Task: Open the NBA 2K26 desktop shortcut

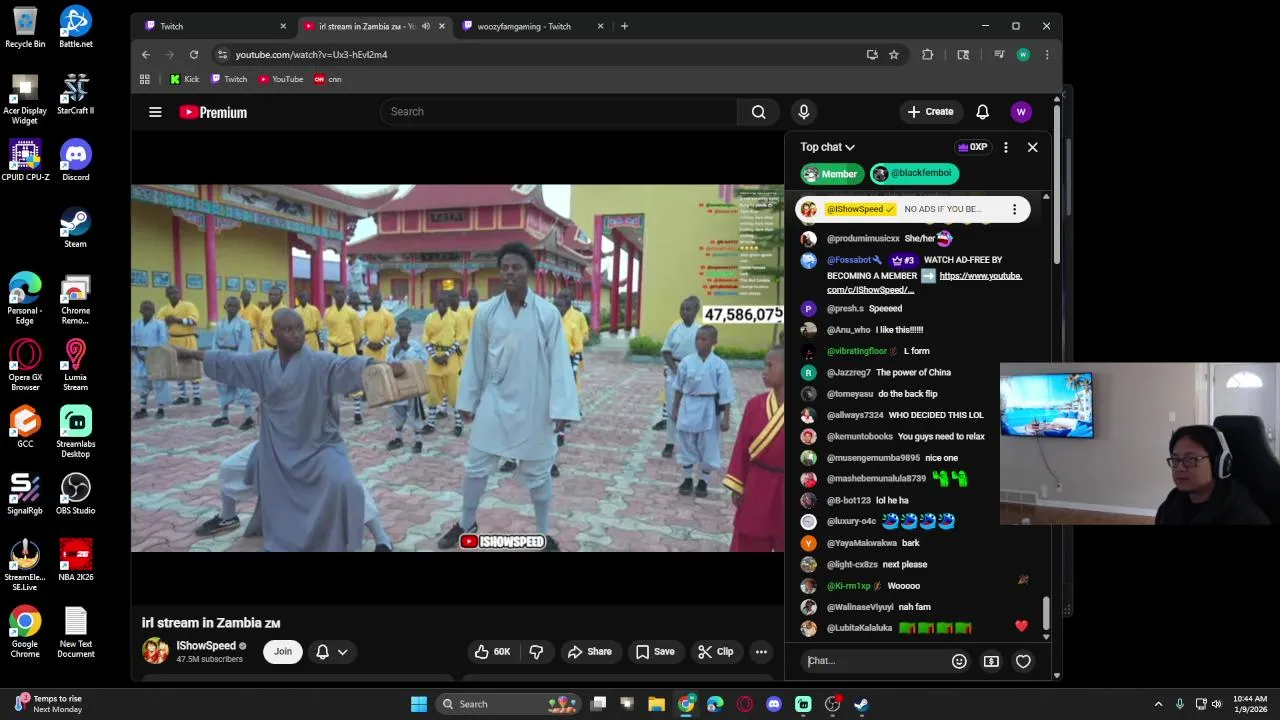Action: click(76, 560)
